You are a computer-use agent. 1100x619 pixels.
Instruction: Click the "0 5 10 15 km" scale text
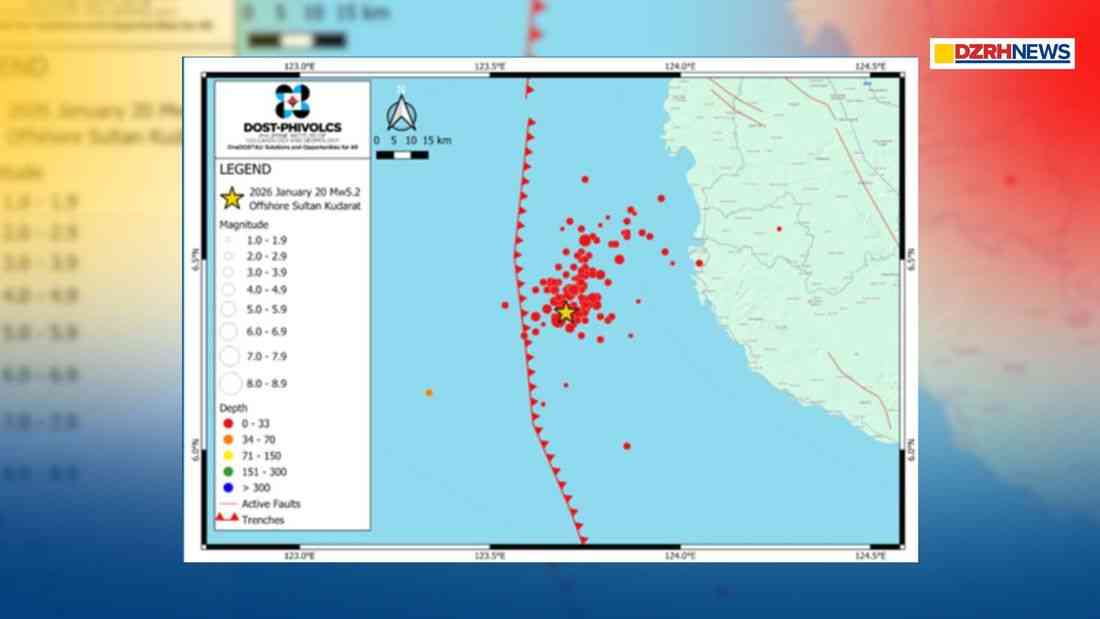pyautogui.click(x=412, y=140)
